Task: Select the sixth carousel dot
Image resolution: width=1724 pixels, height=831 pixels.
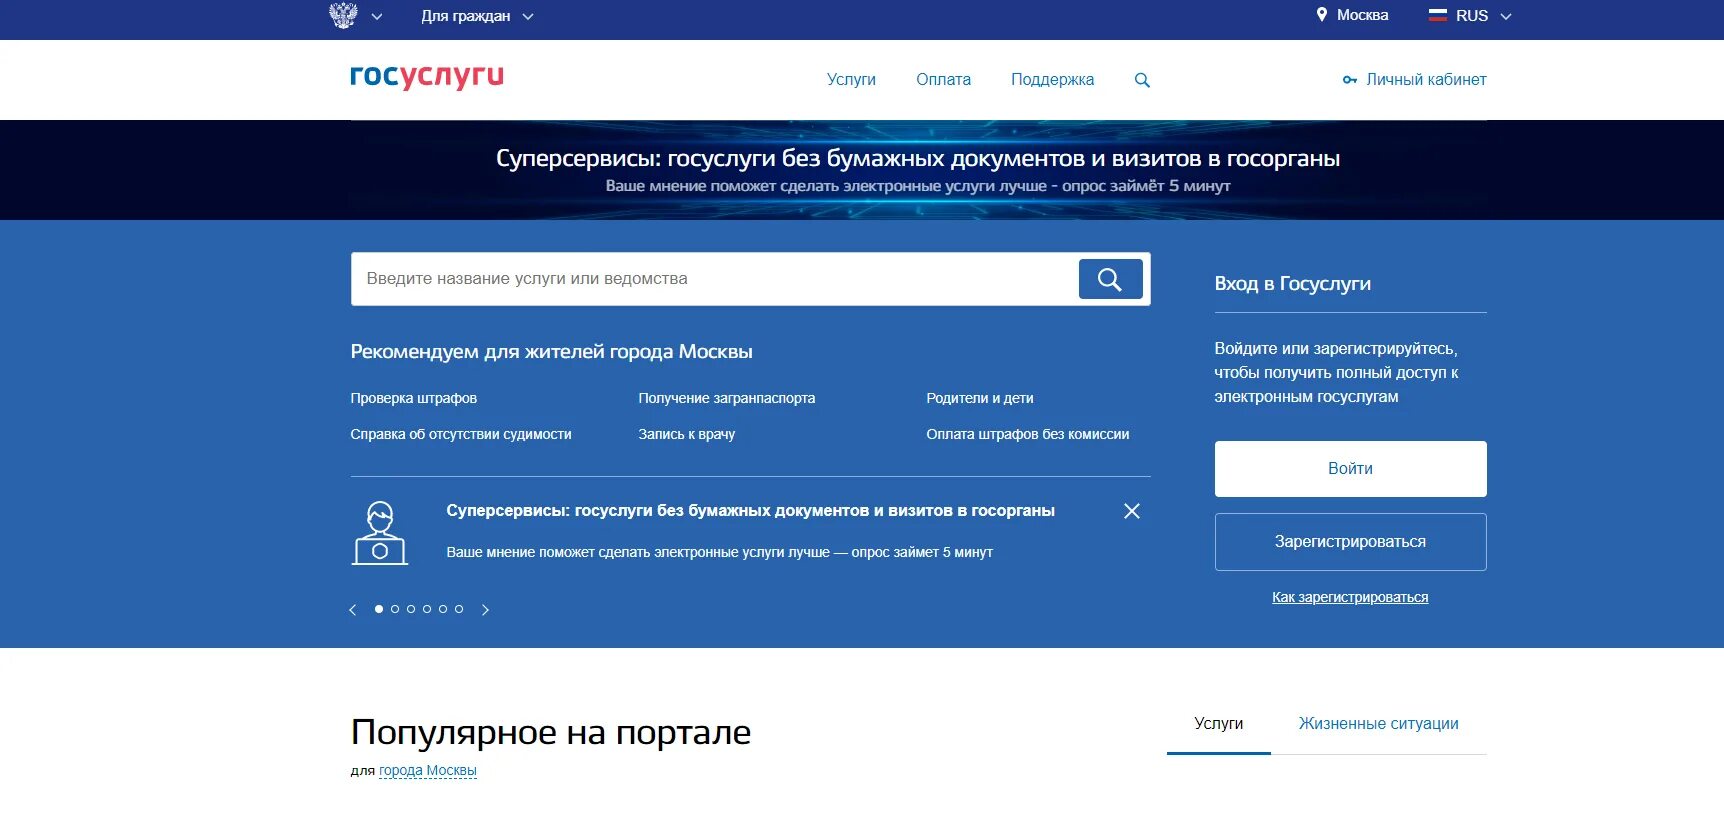Action: pyautogui.click(x=459, y=609)
